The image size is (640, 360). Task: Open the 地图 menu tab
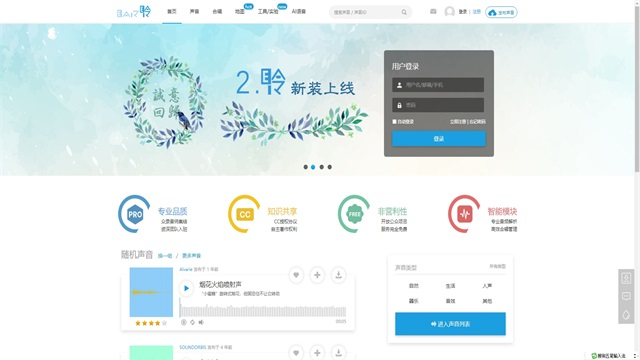pyautogui.click(x=240, y=12)
